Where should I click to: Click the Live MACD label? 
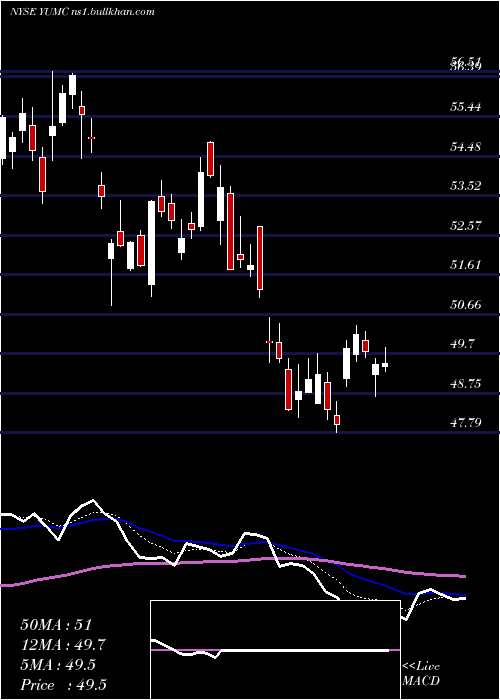coord(421,673)
